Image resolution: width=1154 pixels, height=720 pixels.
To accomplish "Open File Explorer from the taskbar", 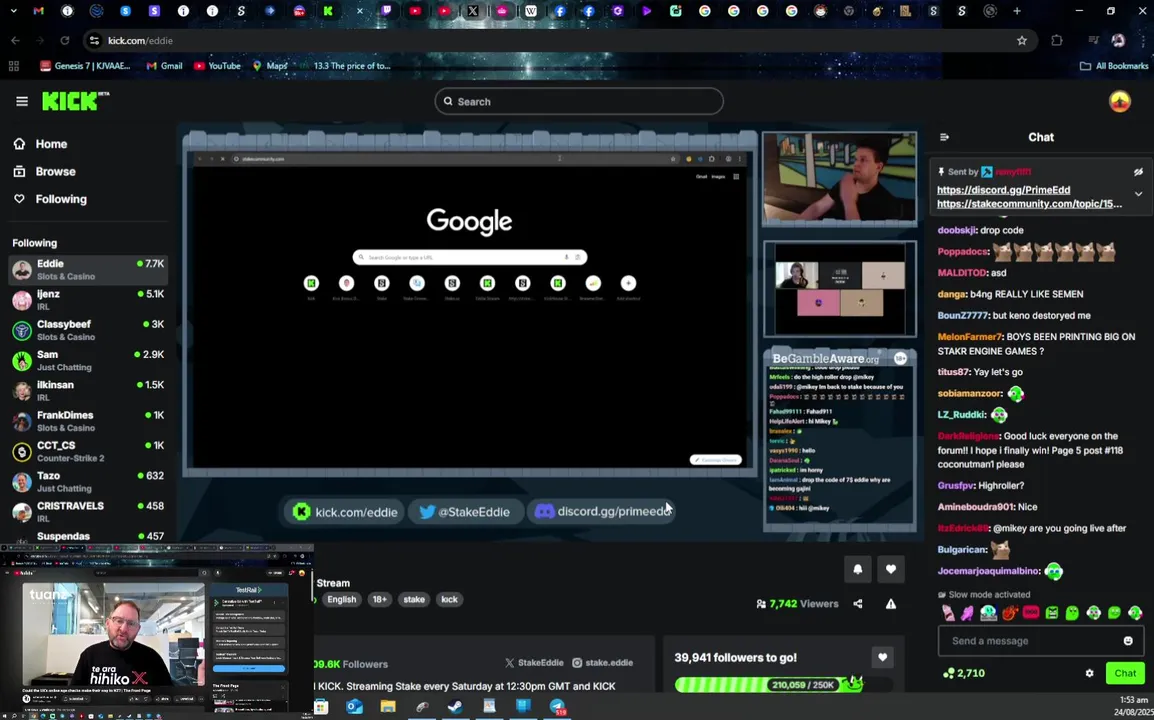I will (x=388, y=707).
